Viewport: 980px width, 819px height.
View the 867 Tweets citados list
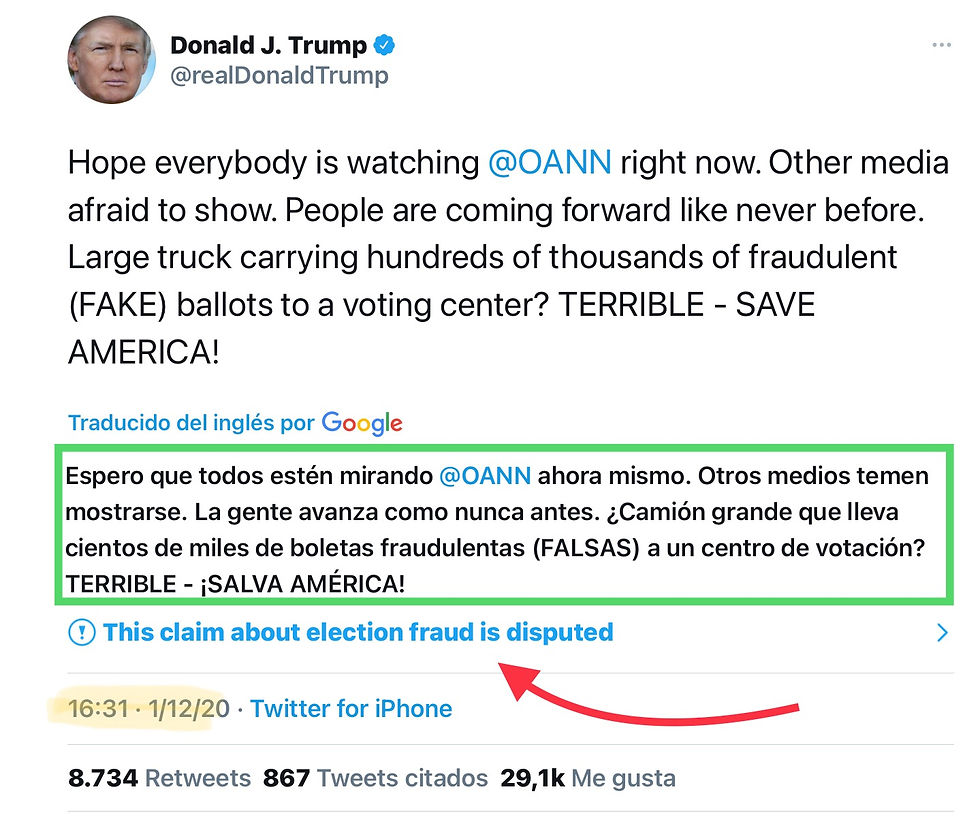point(375,777)
